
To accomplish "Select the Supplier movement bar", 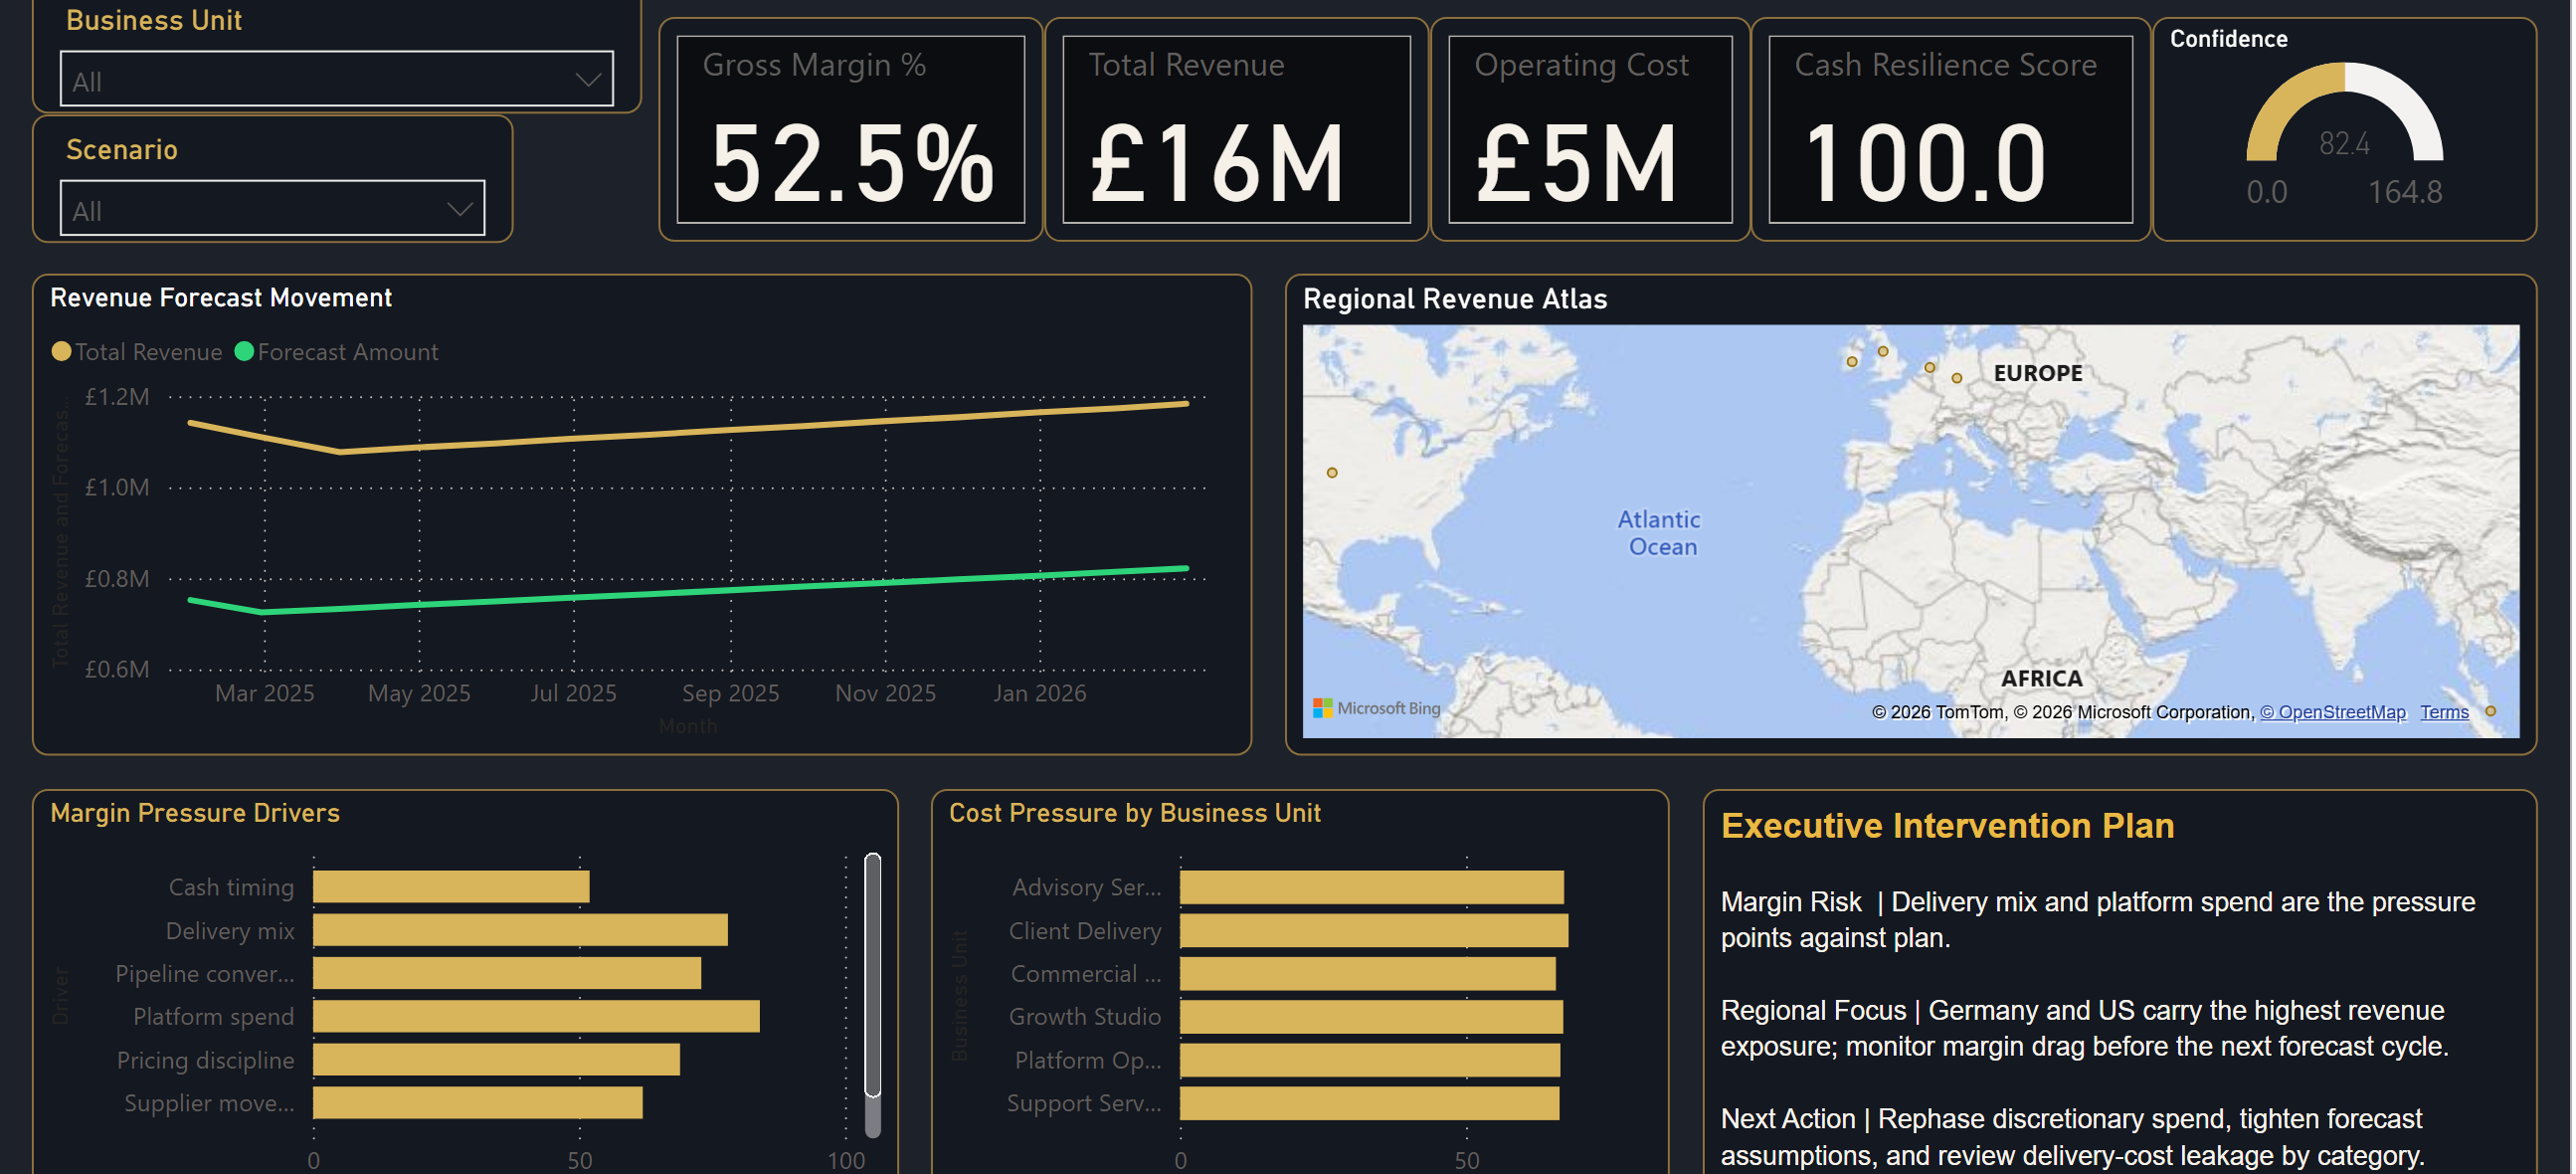I will pyautogui.click(x=478, y=1102).
